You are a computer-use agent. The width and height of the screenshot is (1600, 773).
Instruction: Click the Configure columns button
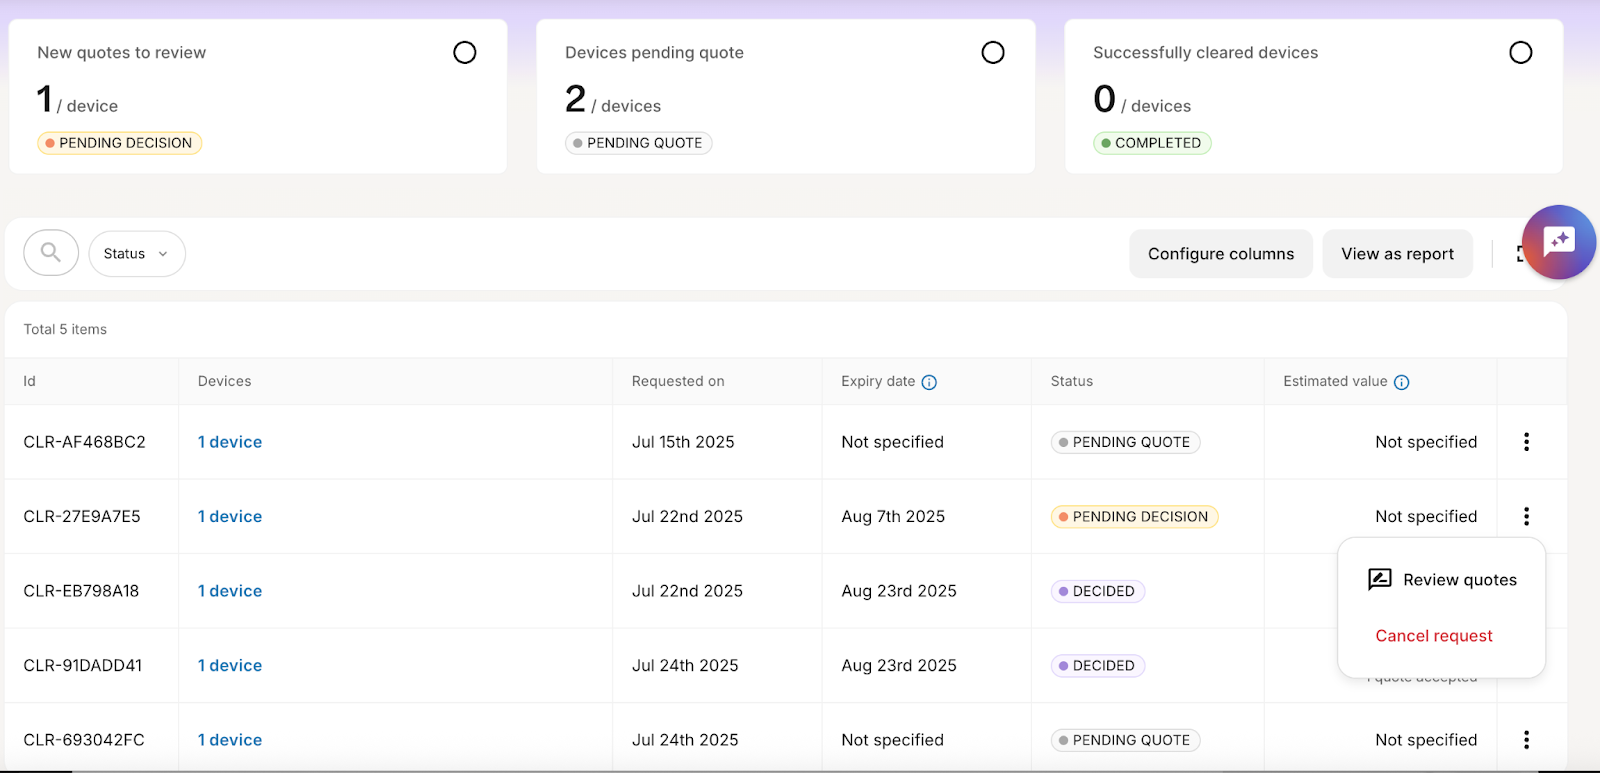[x=1220, y=254]
